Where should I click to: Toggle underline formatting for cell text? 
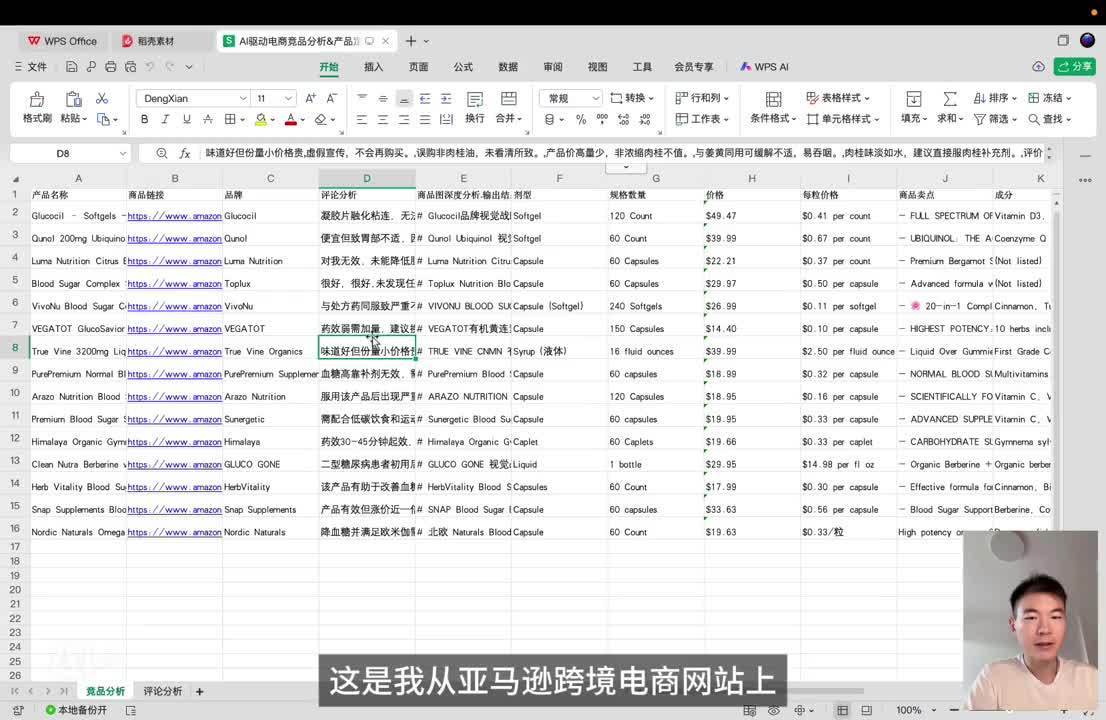tap(188, 119)
